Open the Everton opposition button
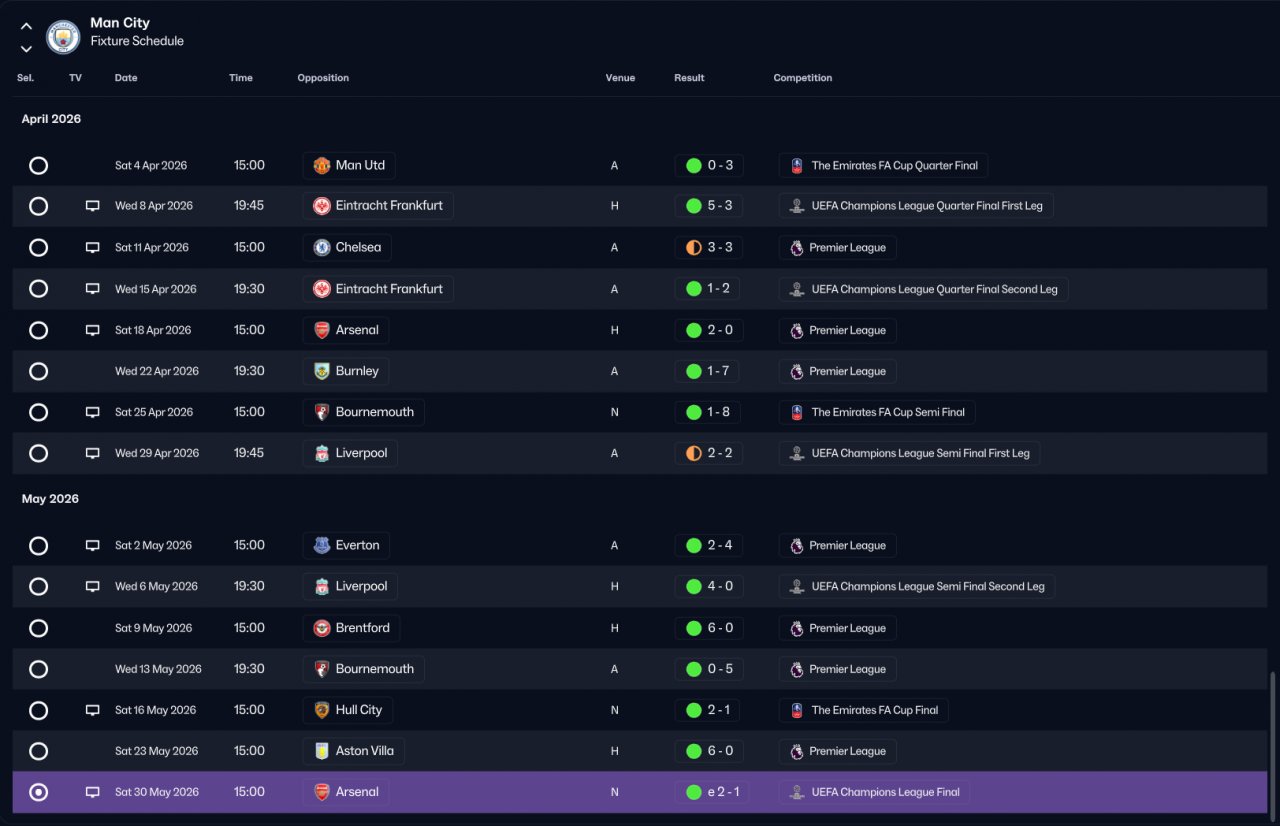The width and height of the screenshot is (1280, 826). click(x=346, y=545)
